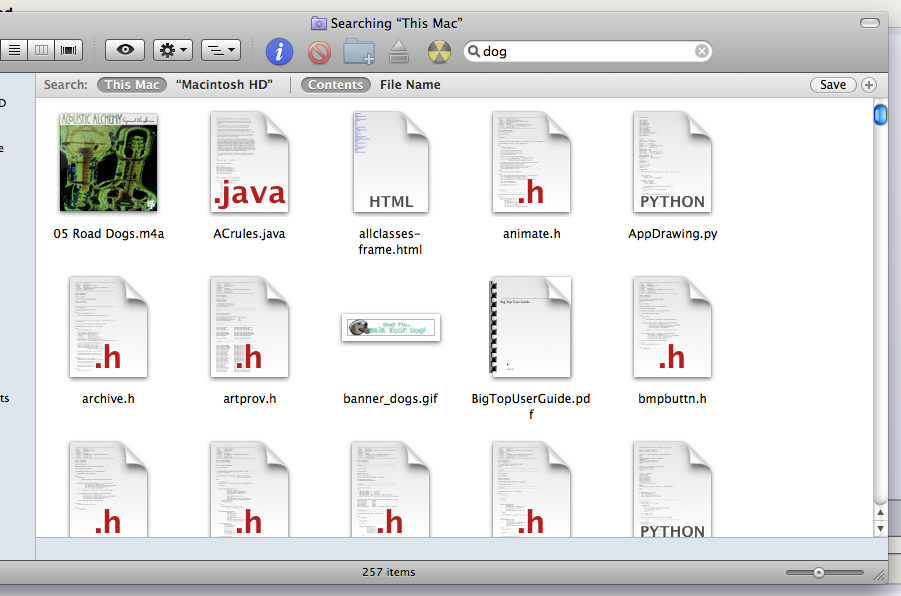The height and width of the screenshot is (596, 901).
Task: Search by File Name instead of contents
Action: [x=409, y=85]
